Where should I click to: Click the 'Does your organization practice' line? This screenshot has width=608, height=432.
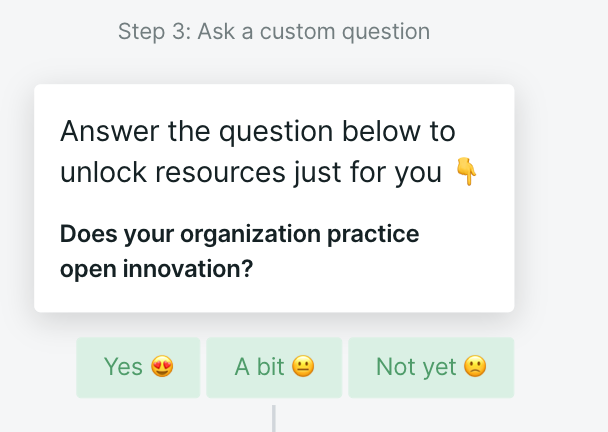pyautogui.click(x=239, y=234)
